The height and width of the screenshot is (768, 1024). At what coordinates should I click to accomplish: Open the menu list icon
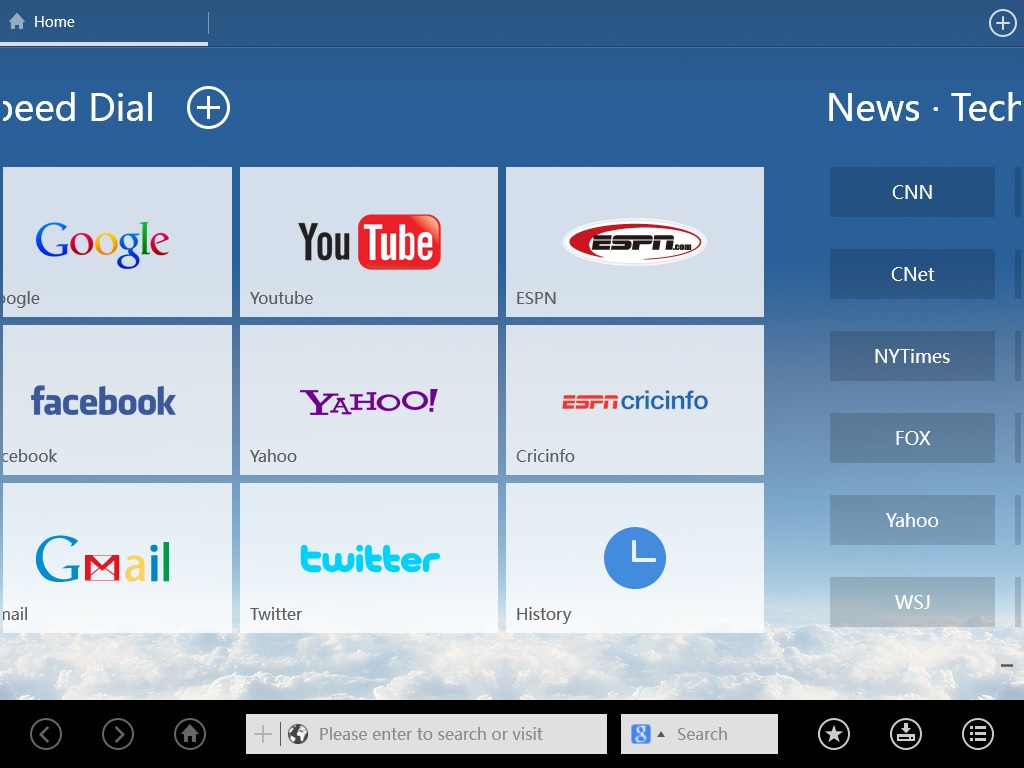978,734
